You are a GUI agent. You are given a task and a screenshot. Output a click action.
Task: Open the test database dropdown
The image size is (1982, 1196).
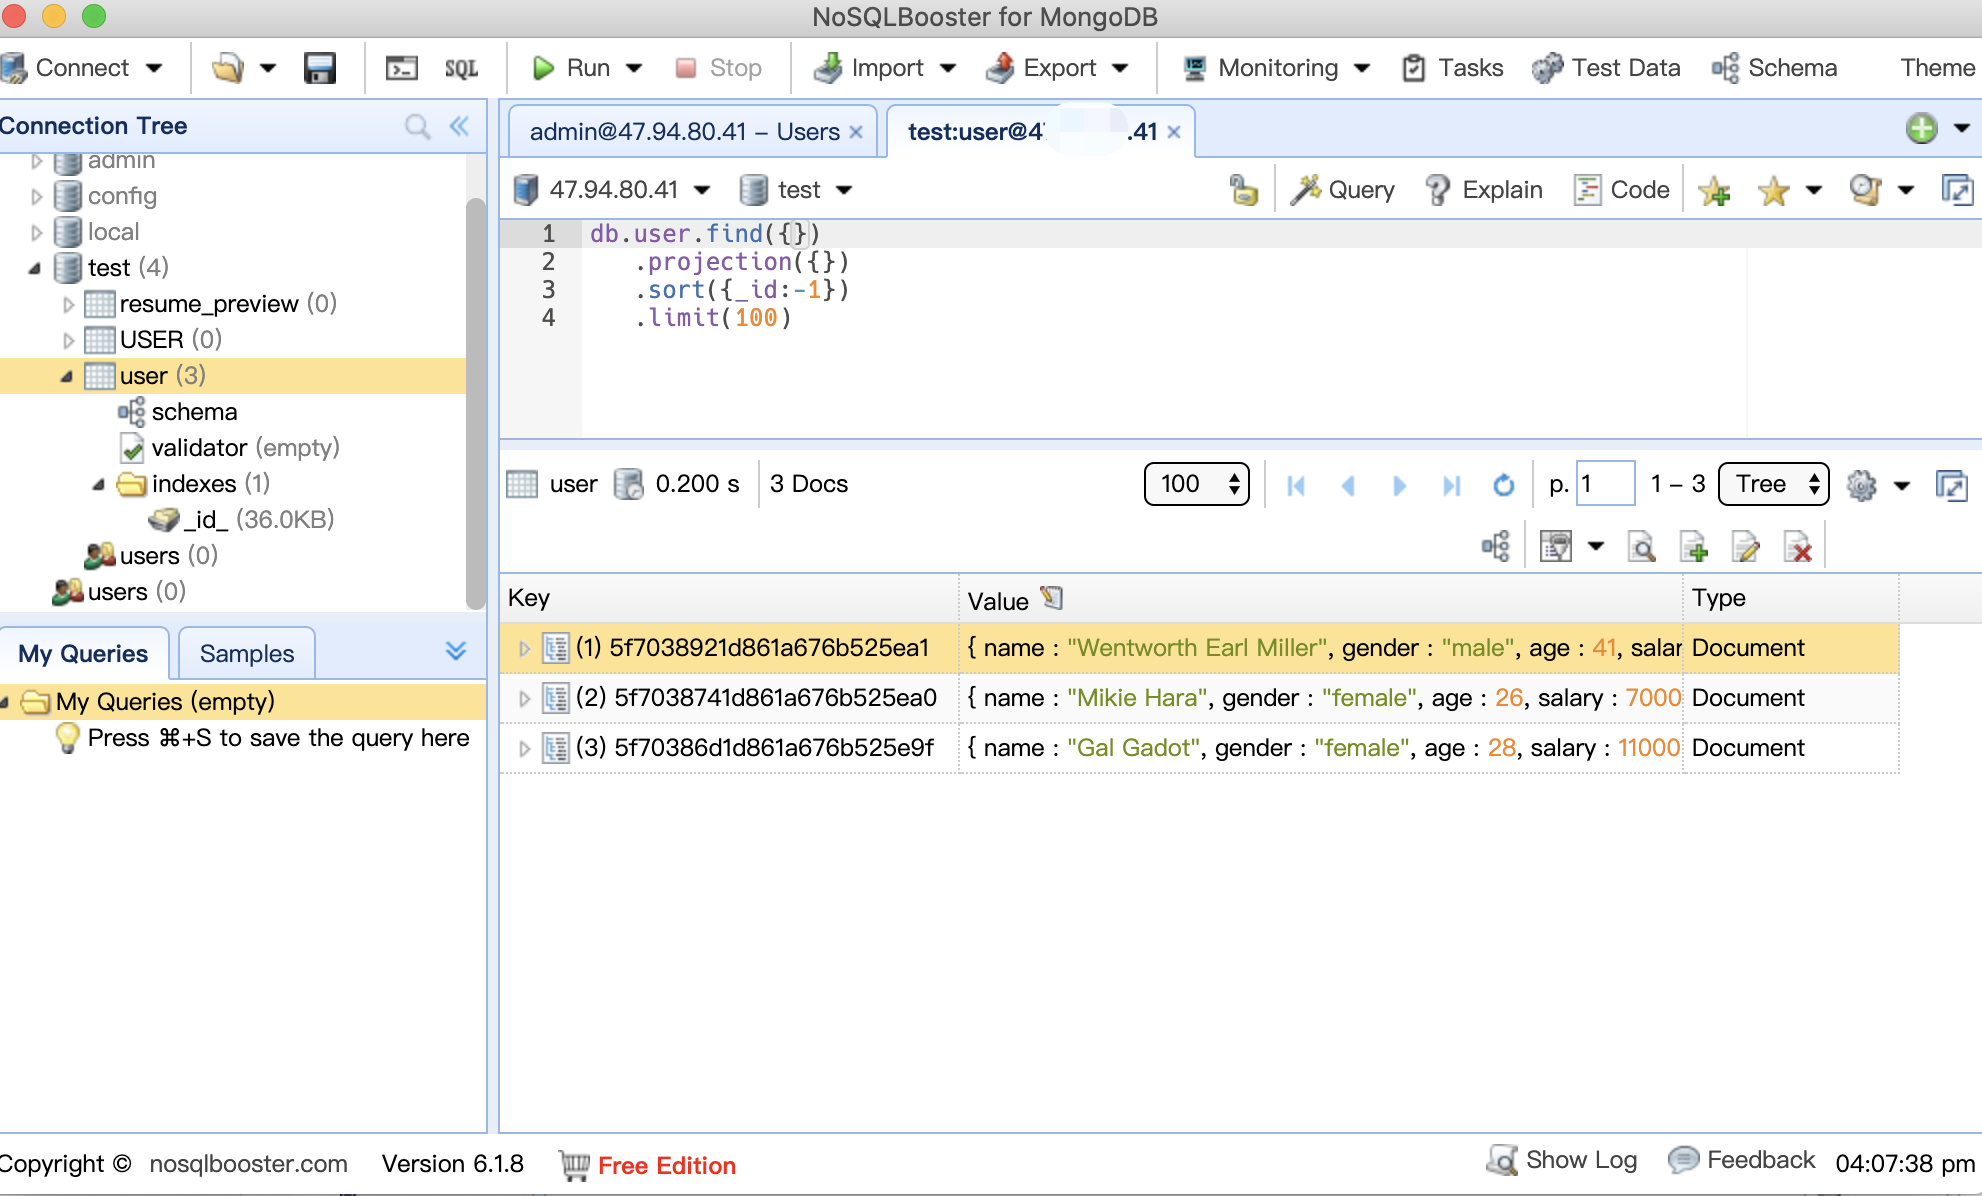tap(844, 190)
